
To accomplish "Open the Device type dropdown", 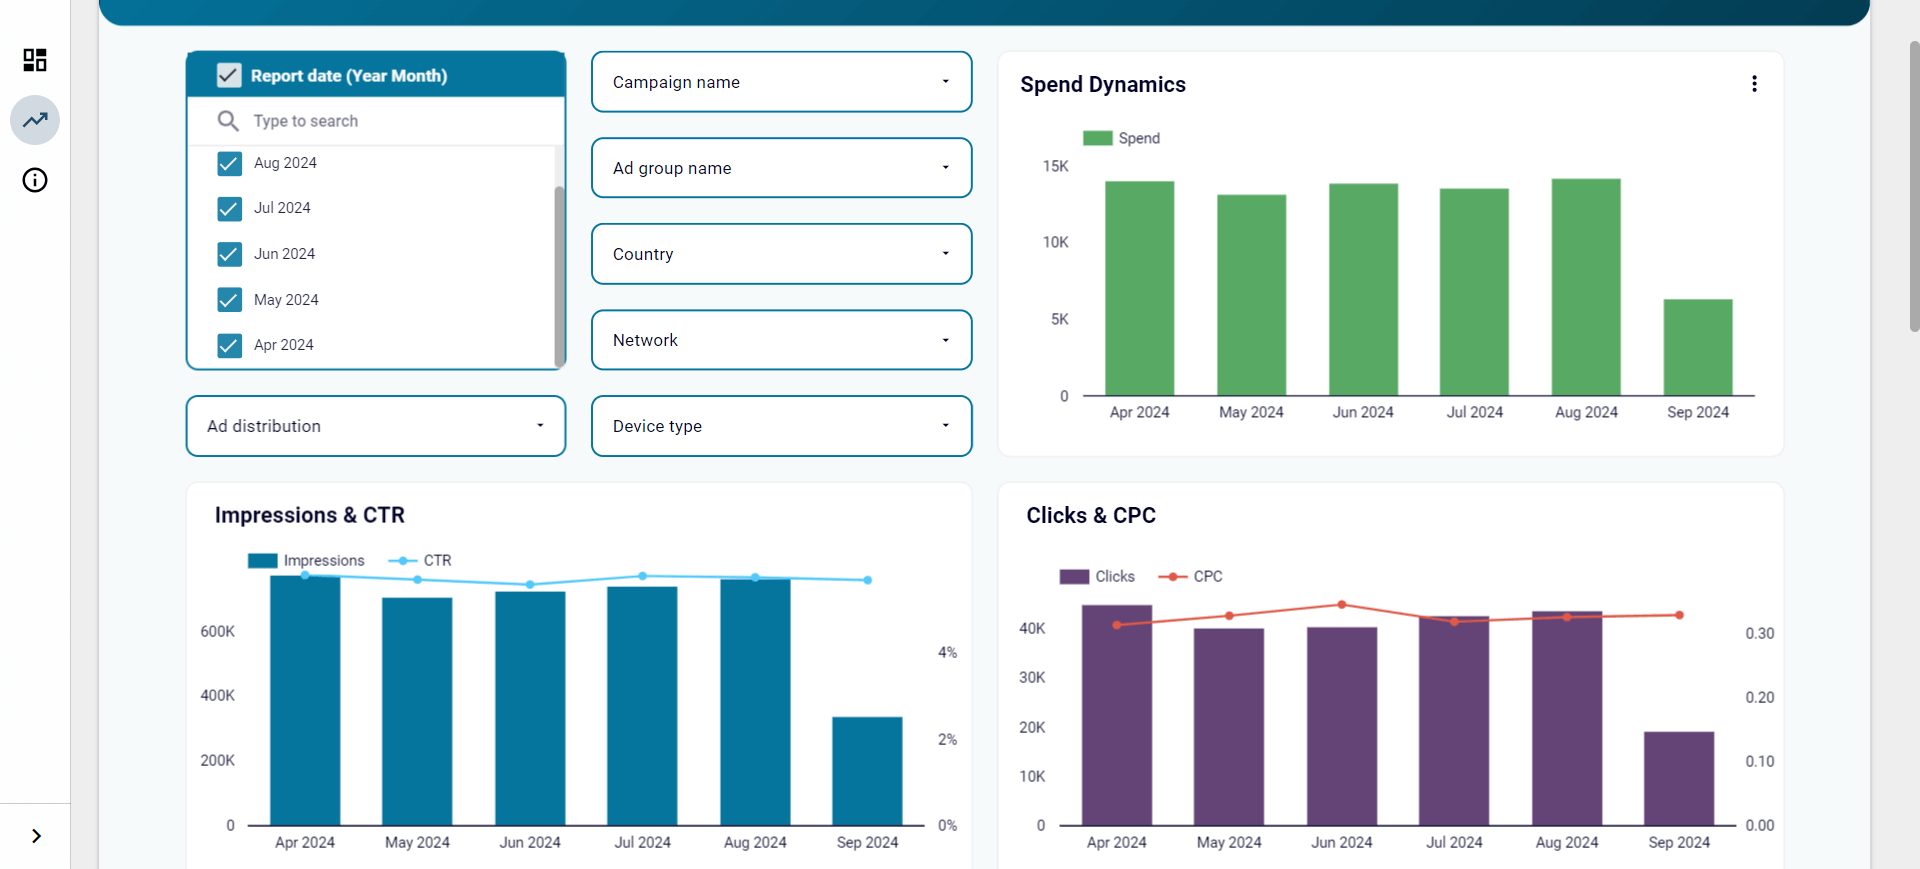I will pyautogui.click(x=781, y=426).
